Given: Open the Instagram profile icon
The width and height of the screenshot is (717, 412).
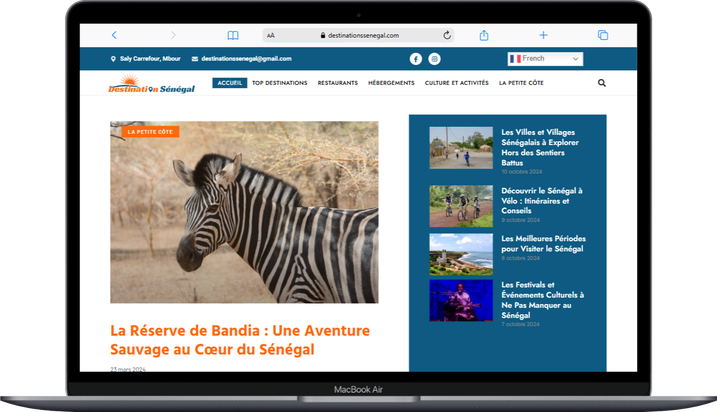Looking at the screenshot, I should 434,59.
